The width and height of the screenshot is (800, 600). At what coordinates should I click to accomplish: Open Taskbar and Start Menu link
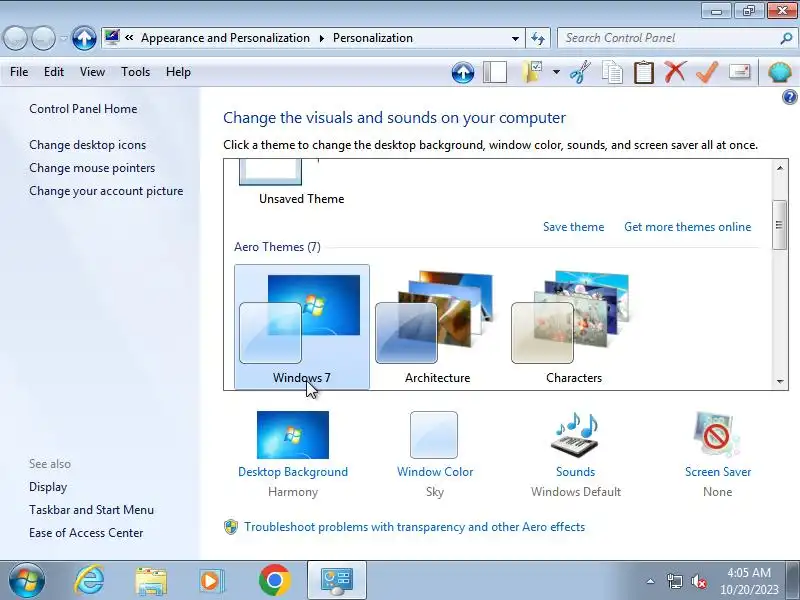point(91,510)
